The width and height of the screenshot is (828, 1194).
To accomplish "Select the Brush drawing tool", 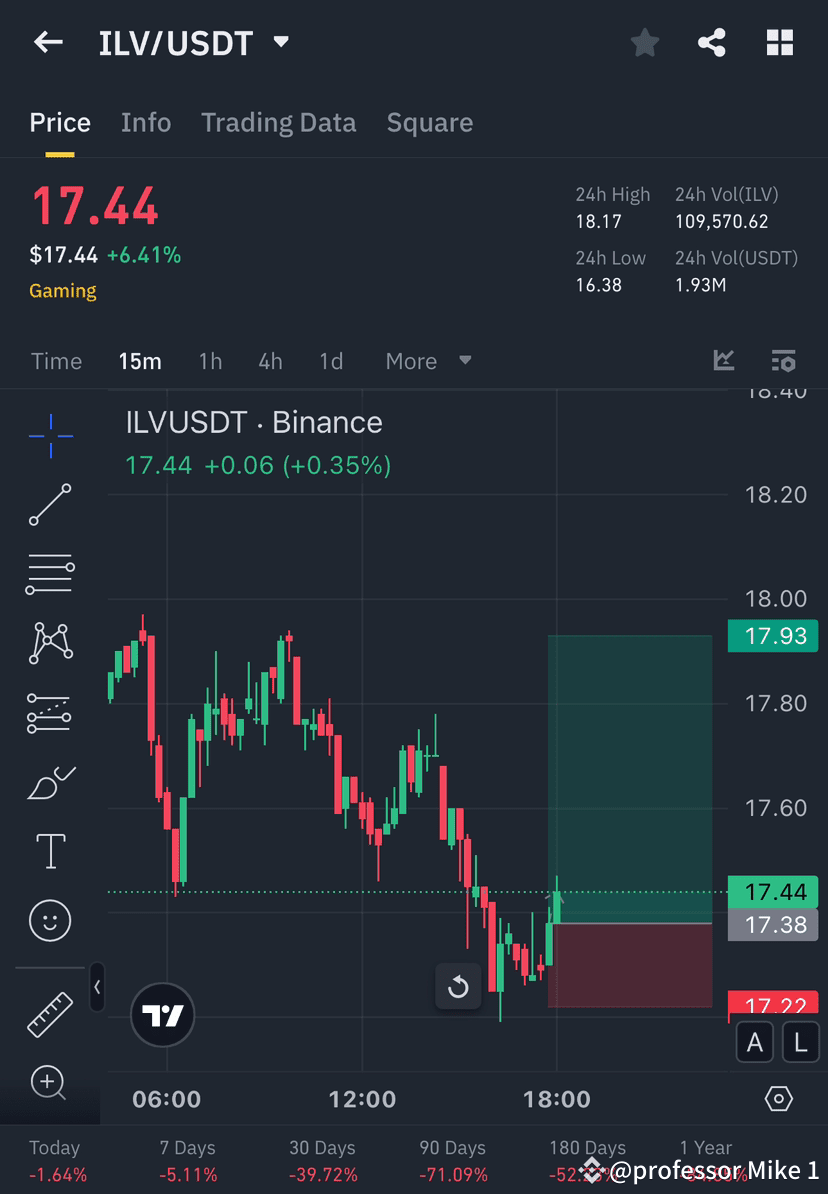I will [50, 781].
